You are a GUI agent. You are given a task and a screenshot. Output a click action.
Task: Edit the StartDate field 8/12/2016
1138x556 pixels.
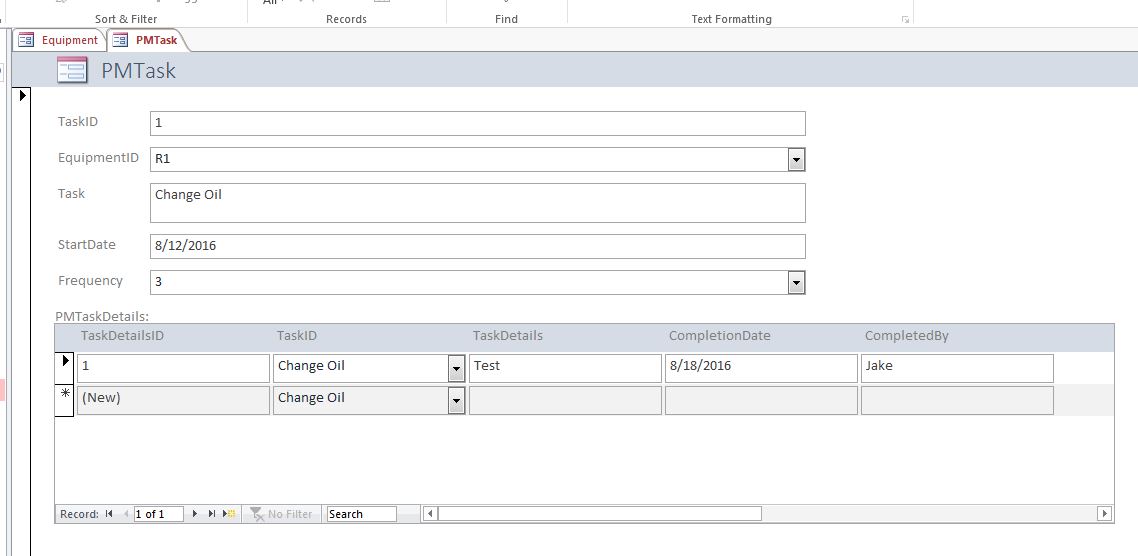(478, 246)
